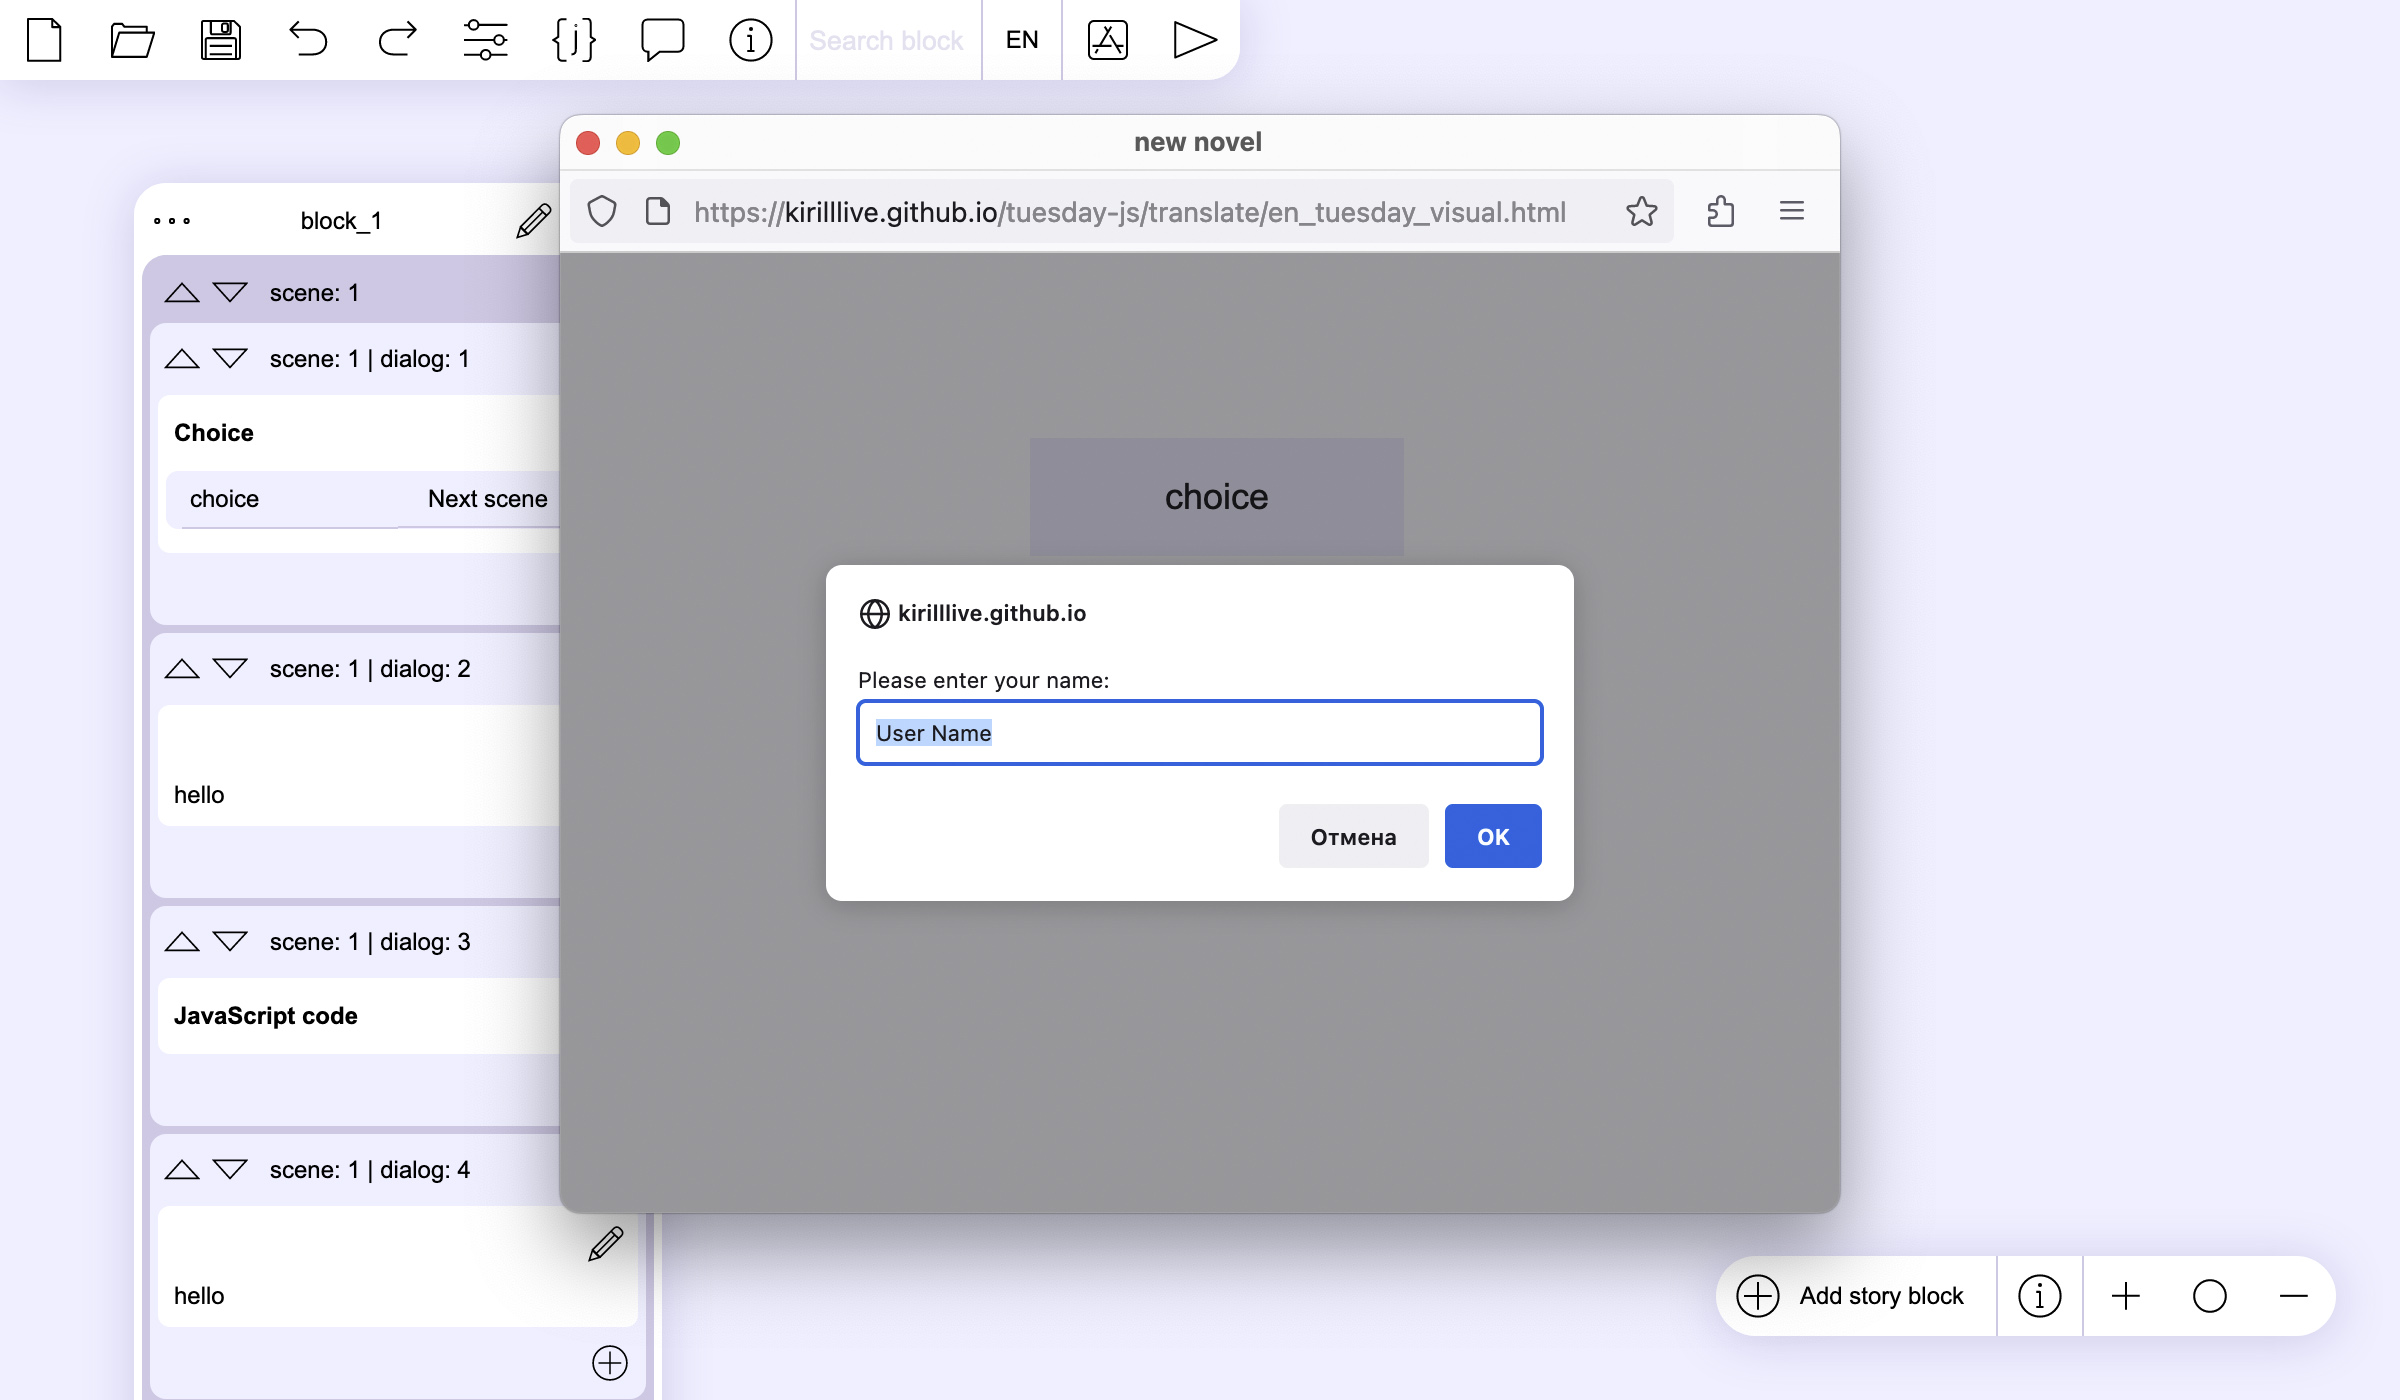Open the settings sliders icon
2400x1400 pixels.
[x=485, y=40]
